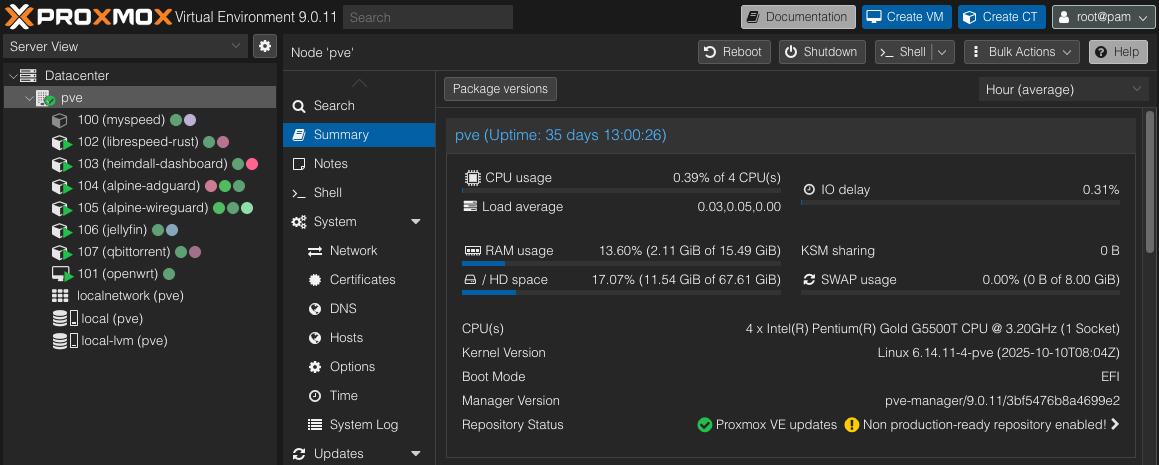
Task: Click the Server View gear settings icon
Action: [264, 46]
